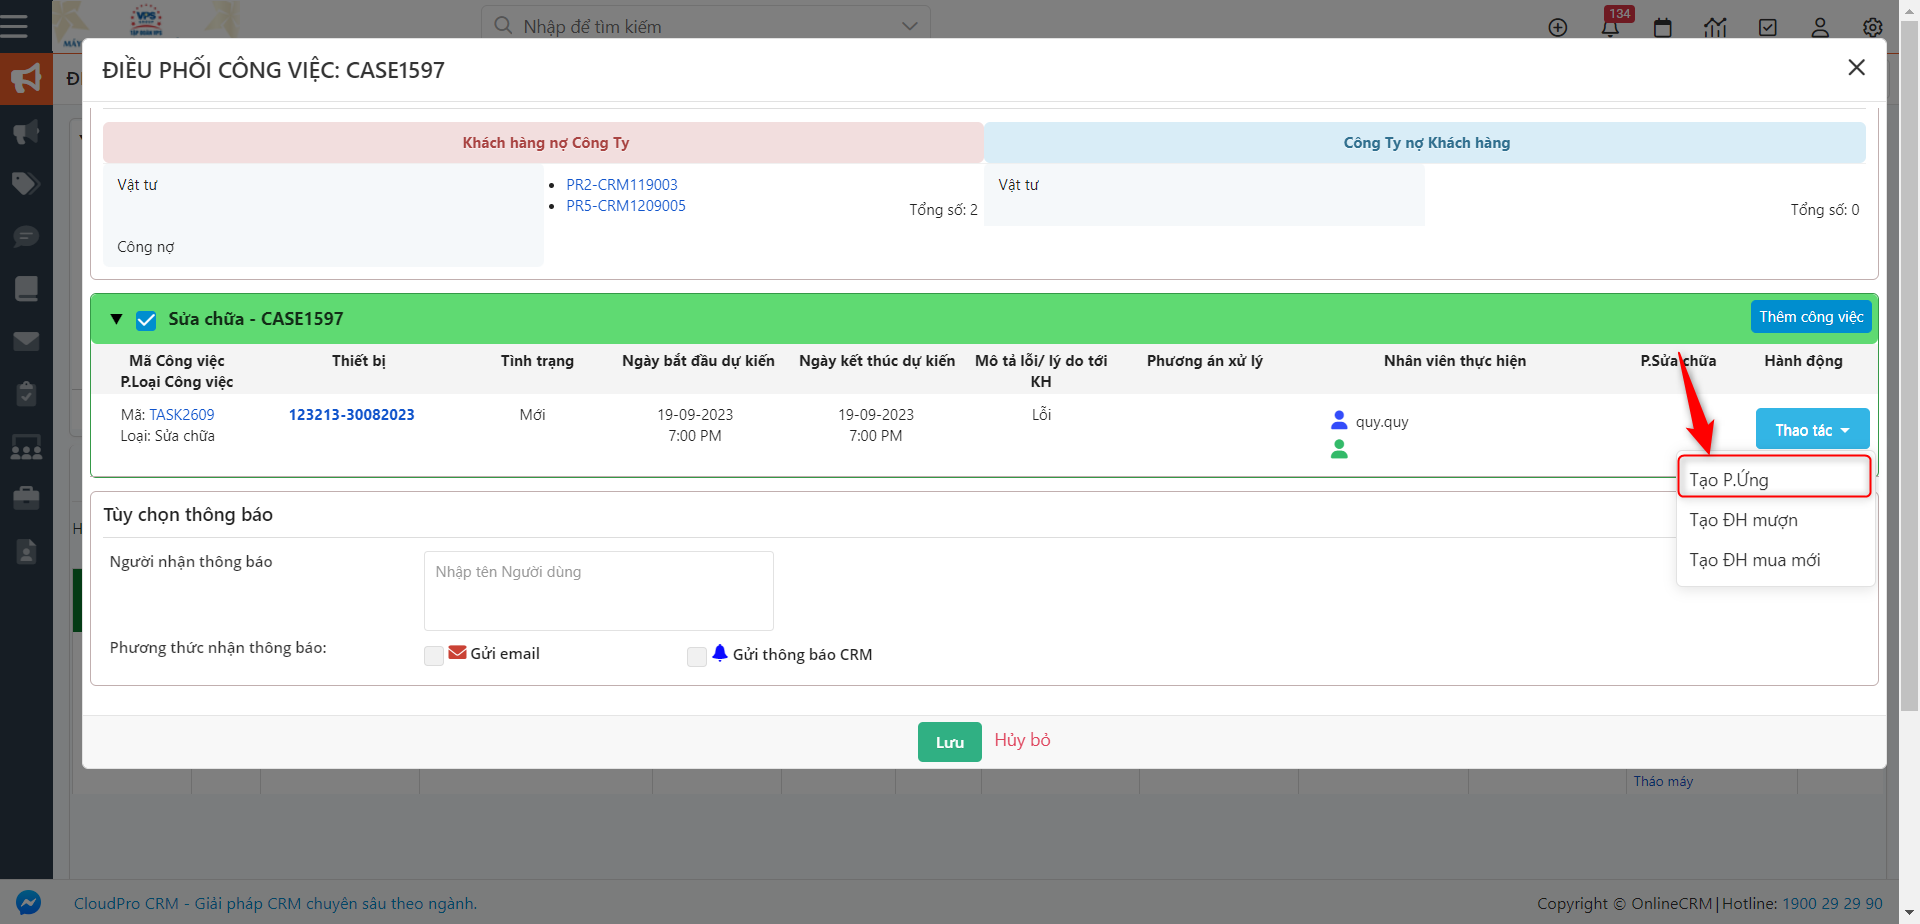Click the Tháo máy text behind dialog

[1663, 781]
